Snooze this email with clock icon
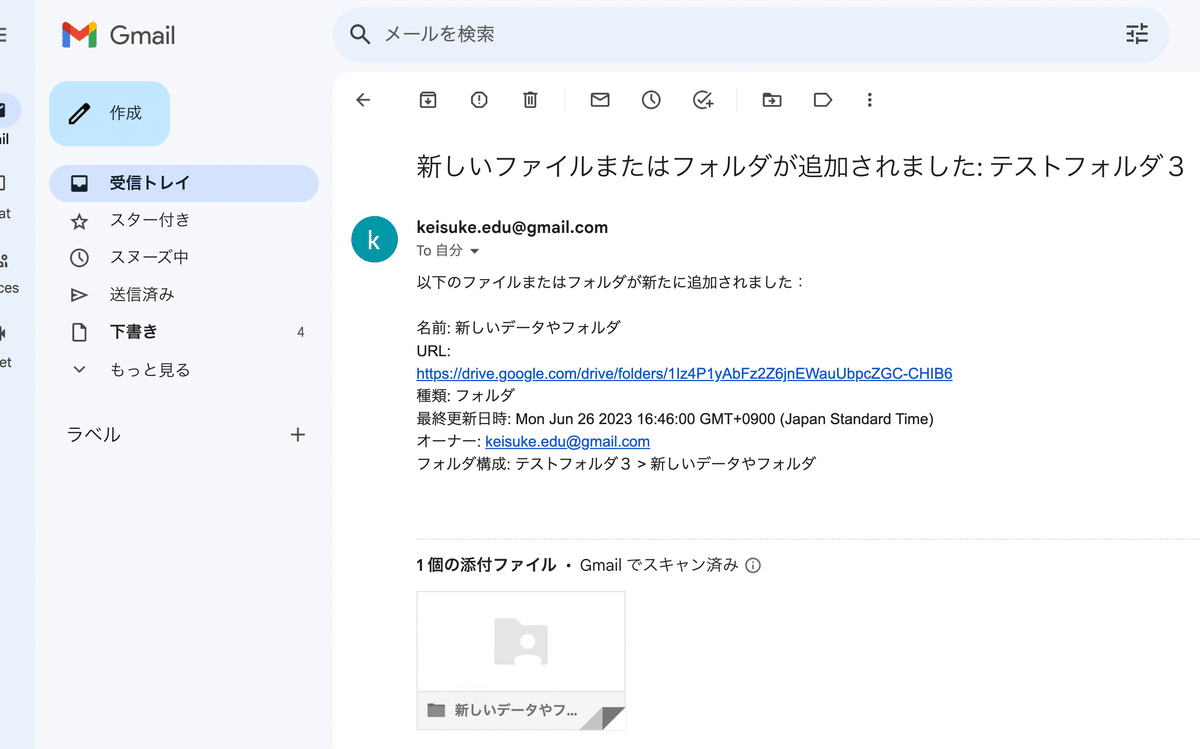 [651, 100]
